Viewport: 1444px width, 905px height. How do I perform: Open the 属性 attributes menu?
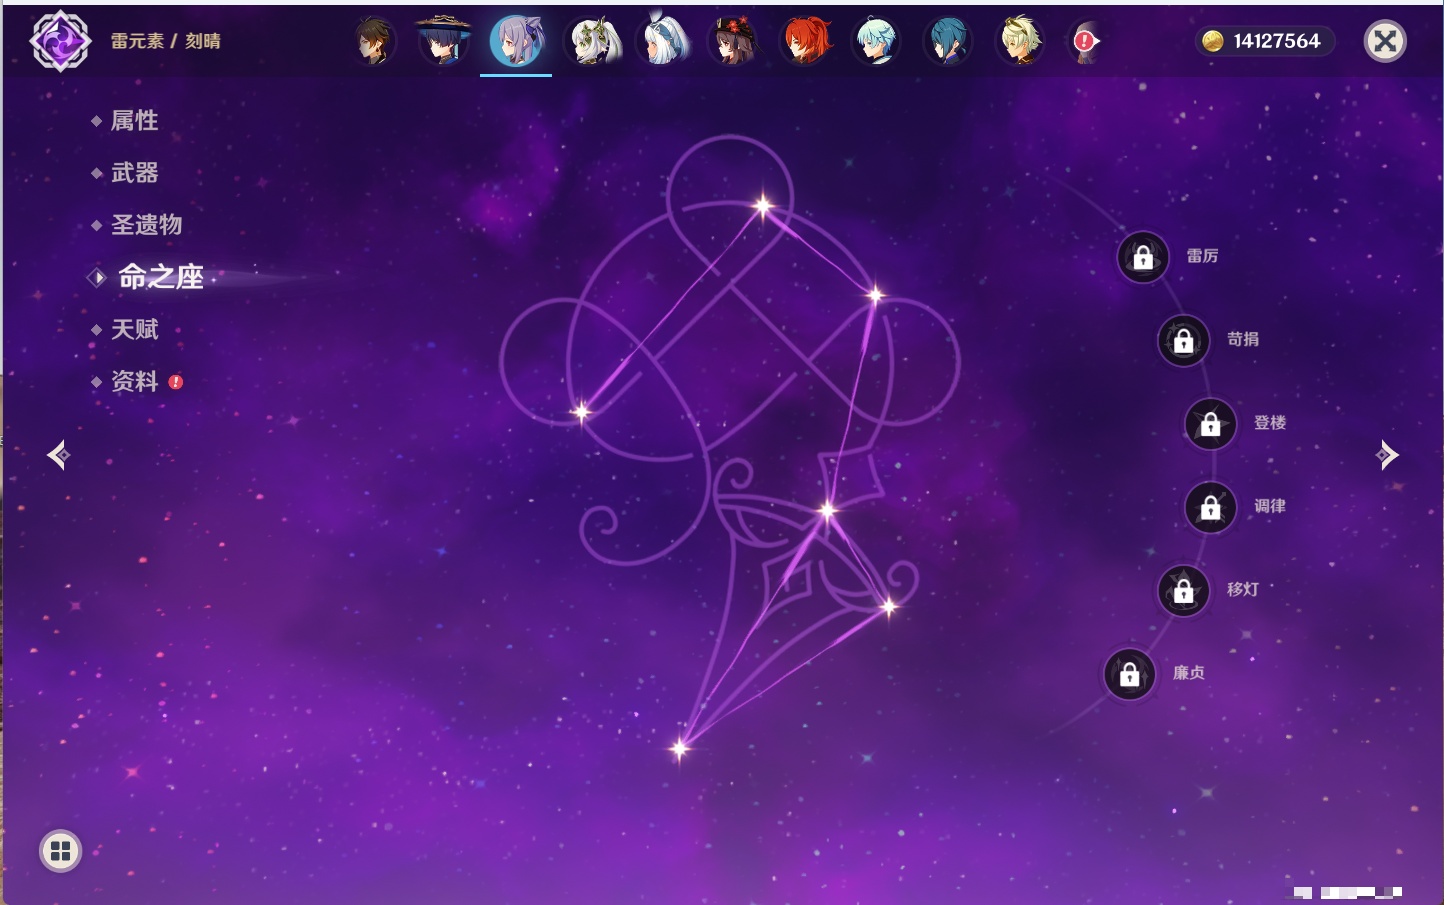click(134, 121)
